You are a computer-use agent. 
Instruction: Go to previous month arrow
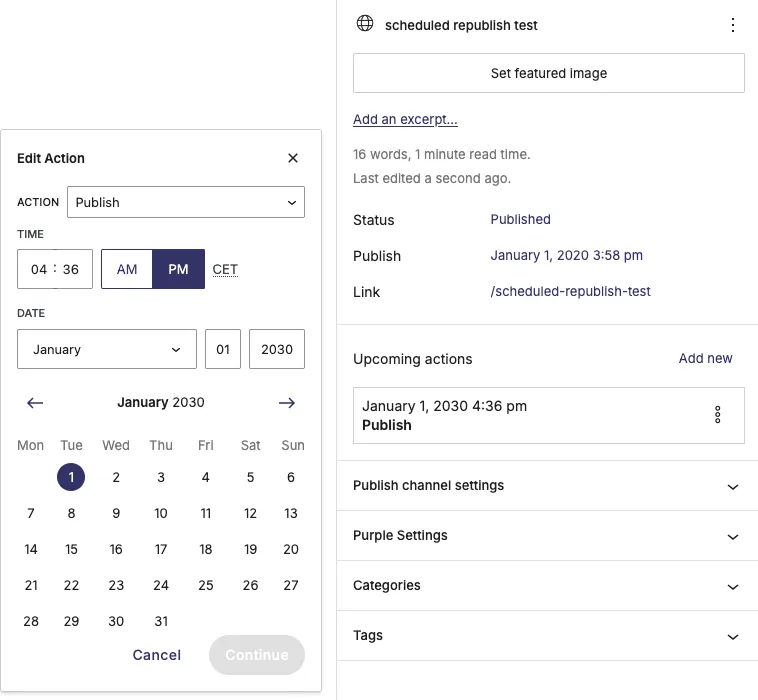[x=35, y=403]
